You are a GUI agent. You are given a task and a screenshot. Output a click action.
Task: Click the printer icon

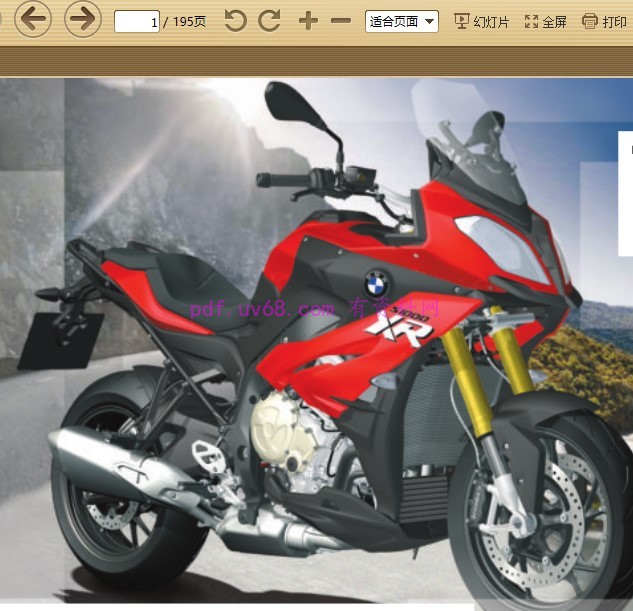coord(590,21)
